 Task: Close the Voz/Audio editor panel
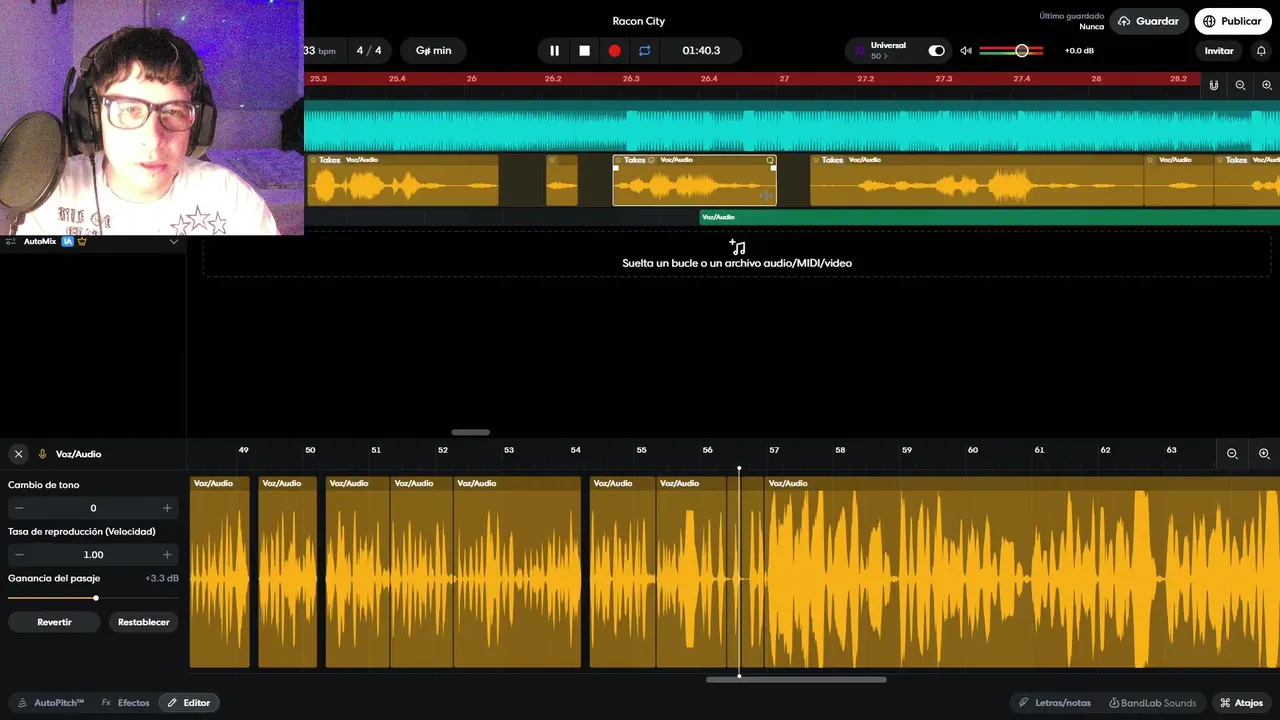(18, 454)
